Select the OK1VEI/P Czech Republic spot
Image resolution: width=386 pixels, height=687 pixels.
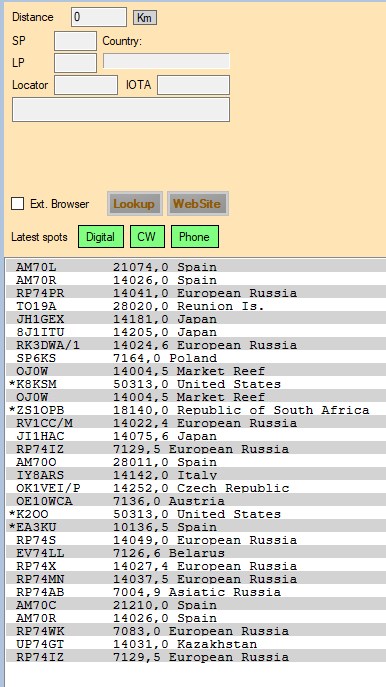(x=195, y=488)
